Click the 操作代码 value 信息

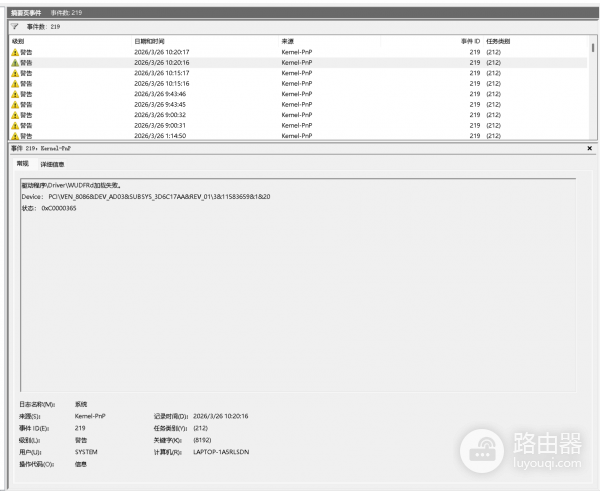tap(81, 464)
